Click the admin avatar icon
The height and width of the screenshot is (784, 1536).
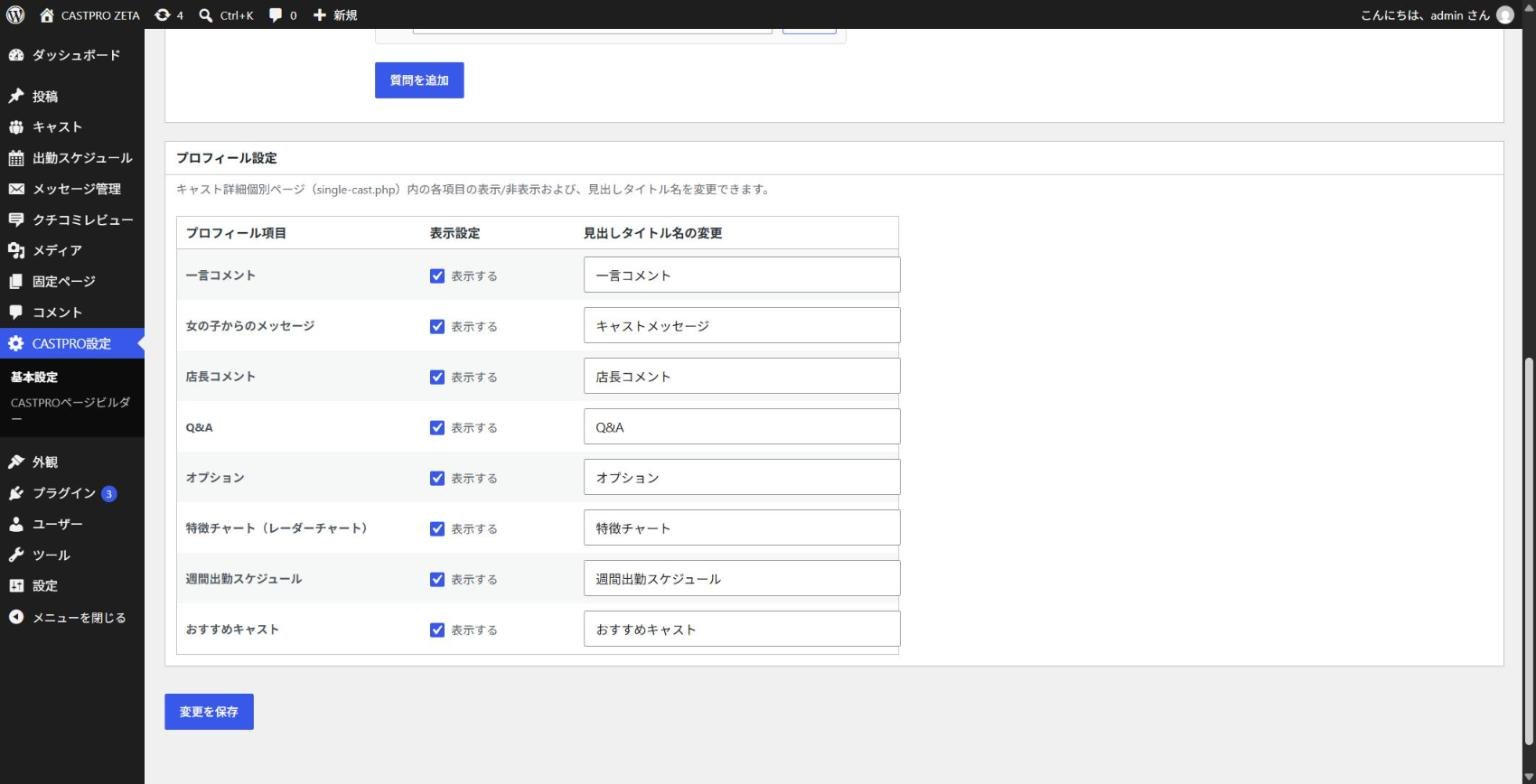click(x=1505, y=15)
